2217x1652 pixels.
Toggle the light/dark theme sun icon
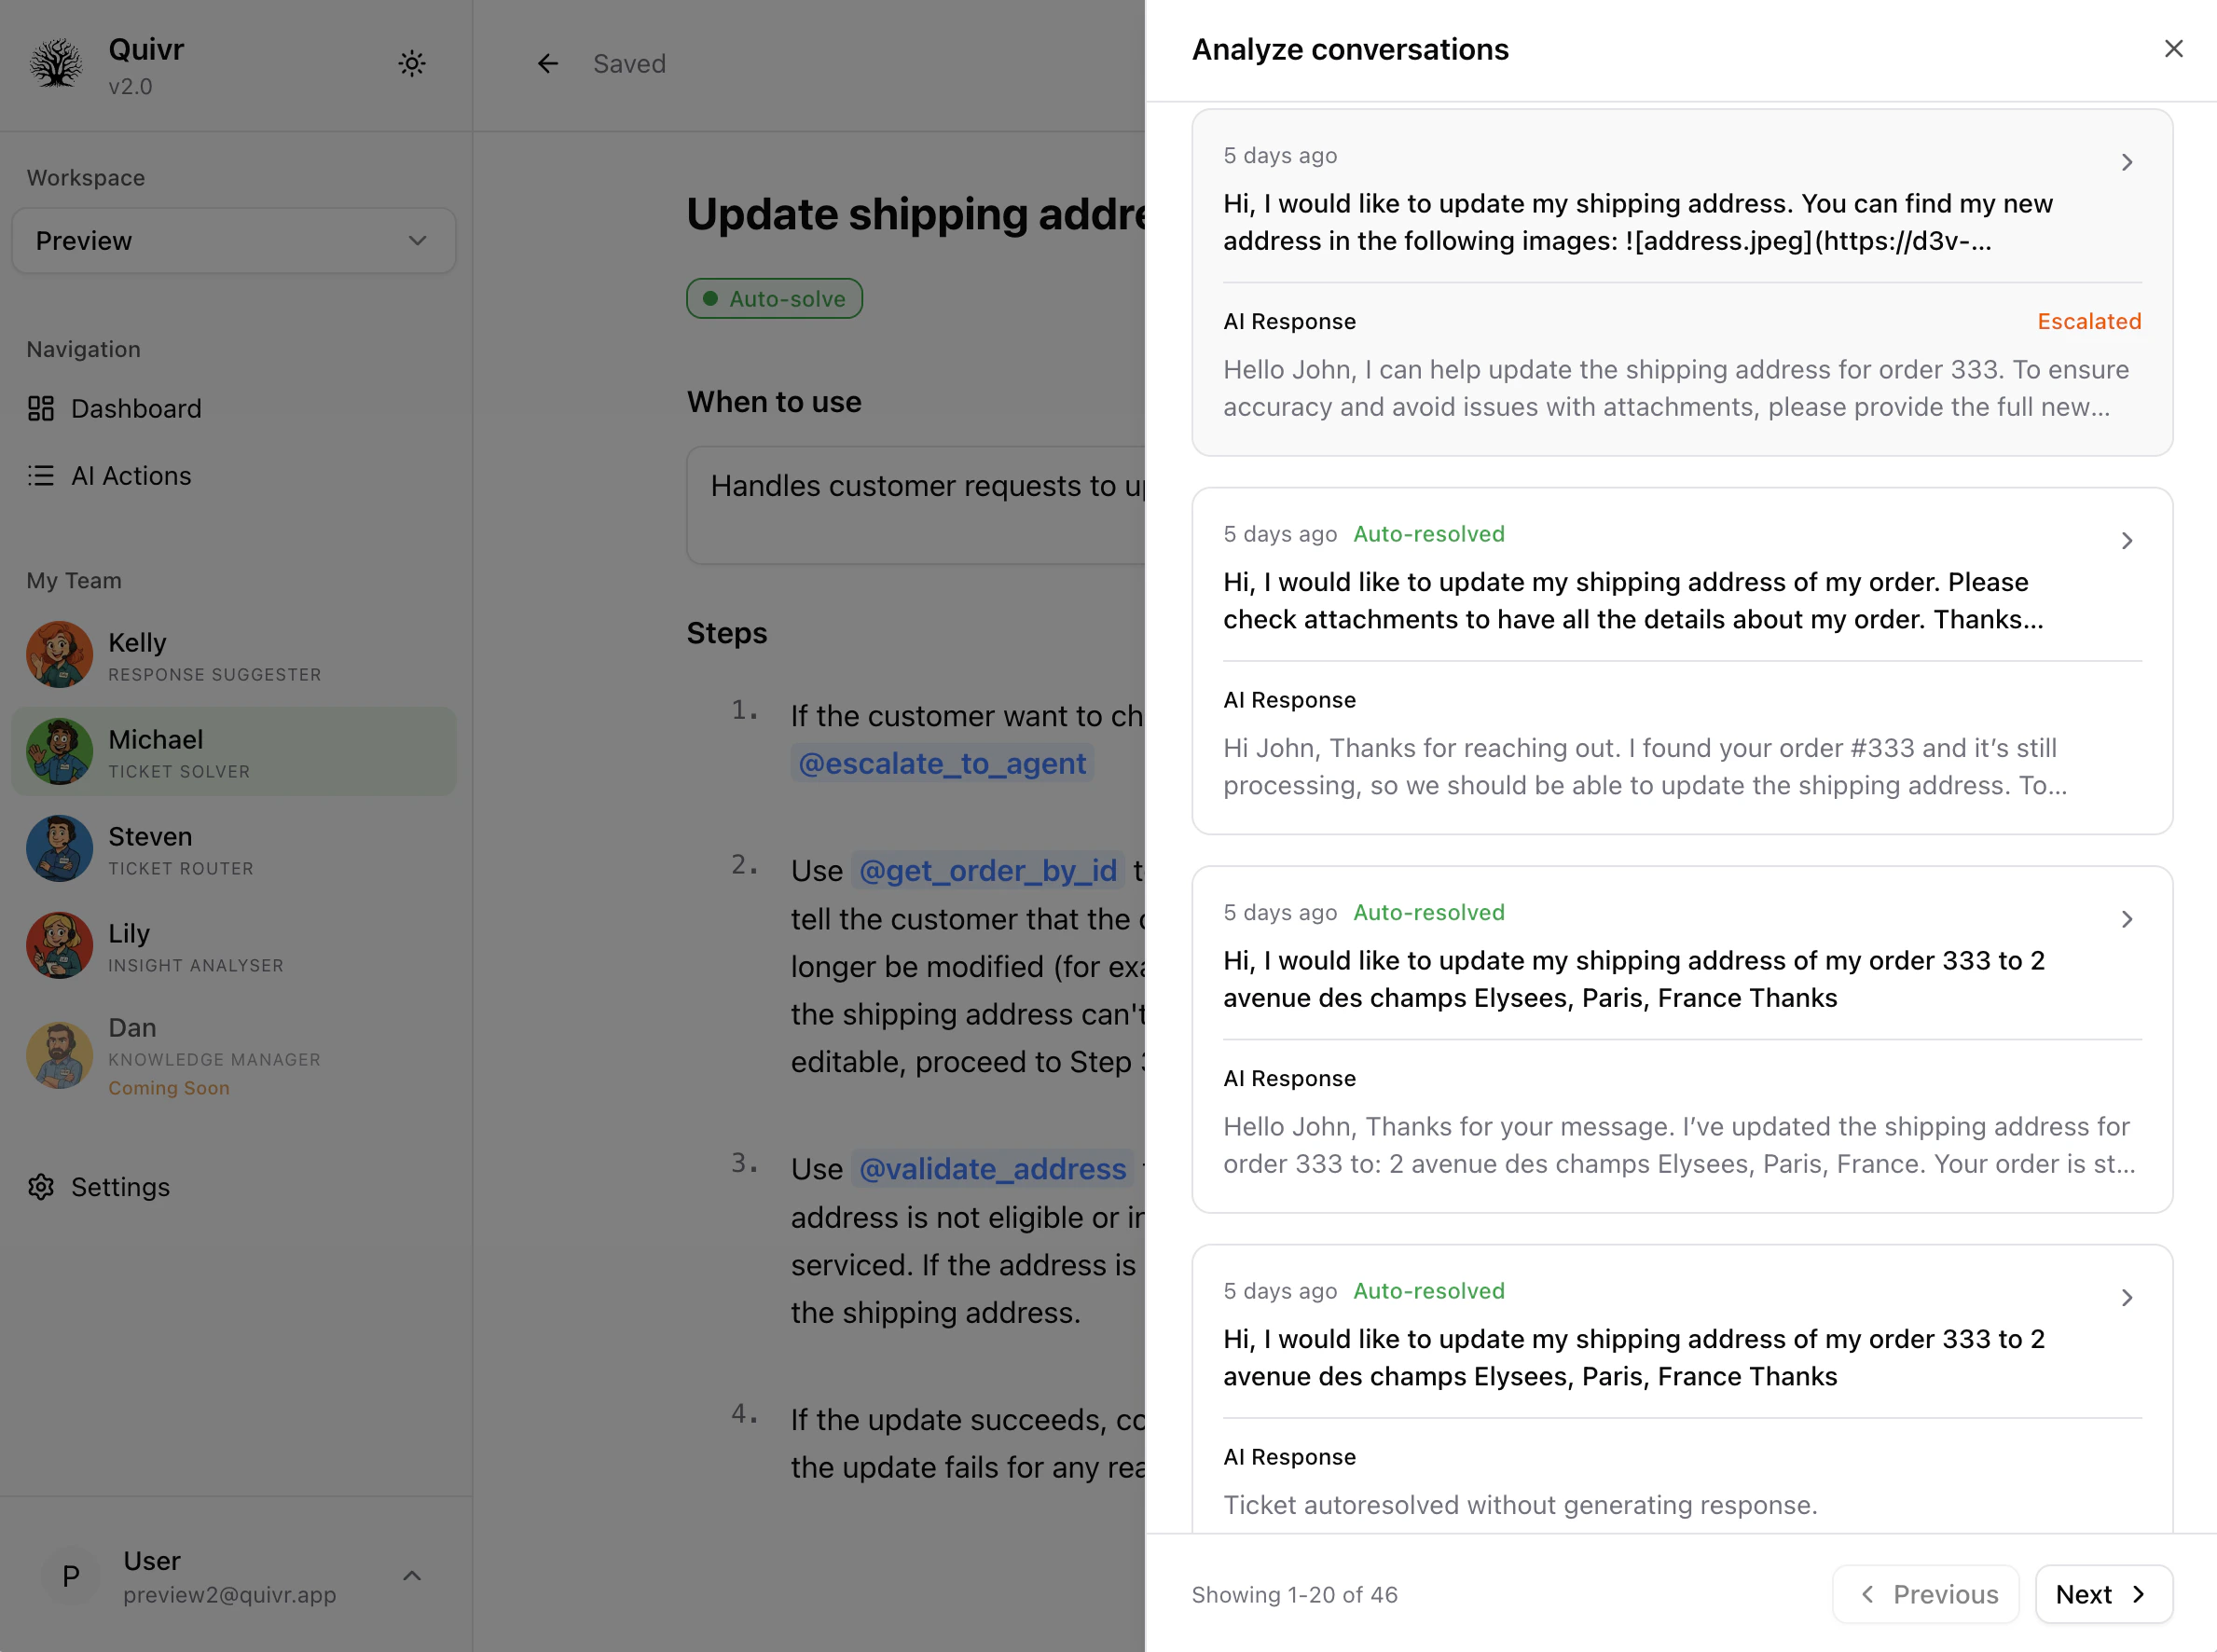pos(412,64)
